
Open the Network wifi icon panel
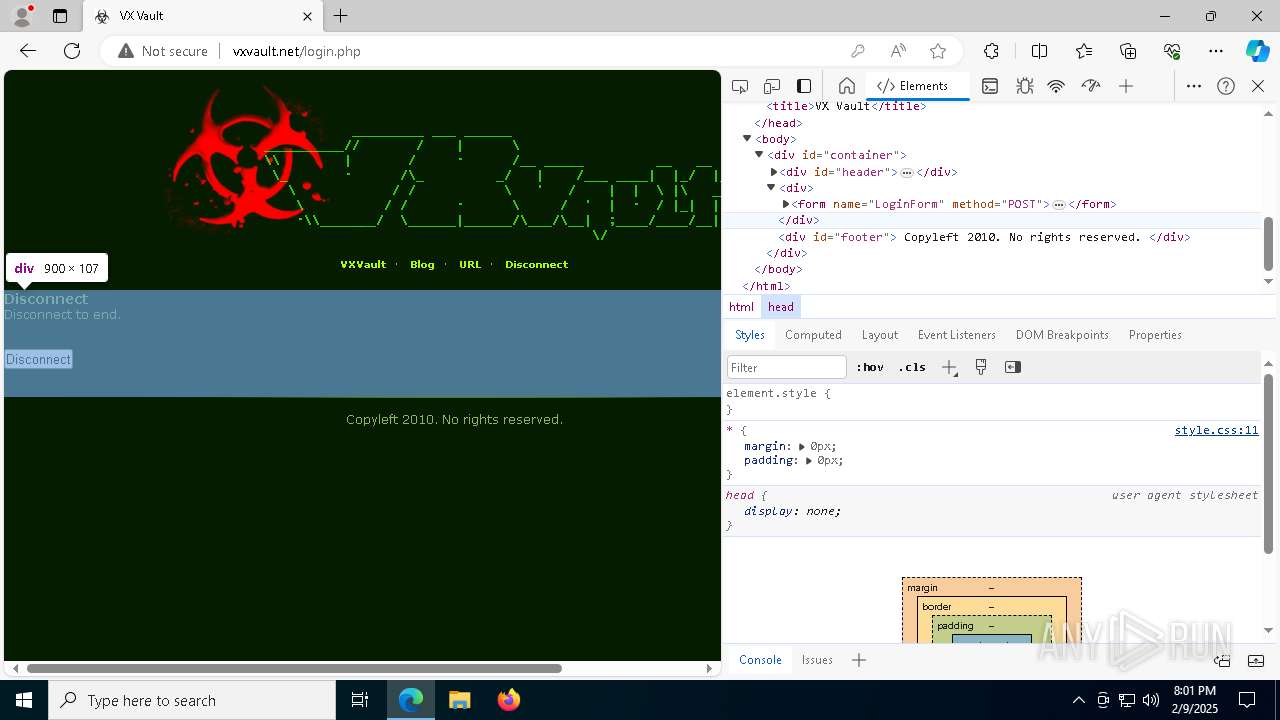[x=1056, y=86]
